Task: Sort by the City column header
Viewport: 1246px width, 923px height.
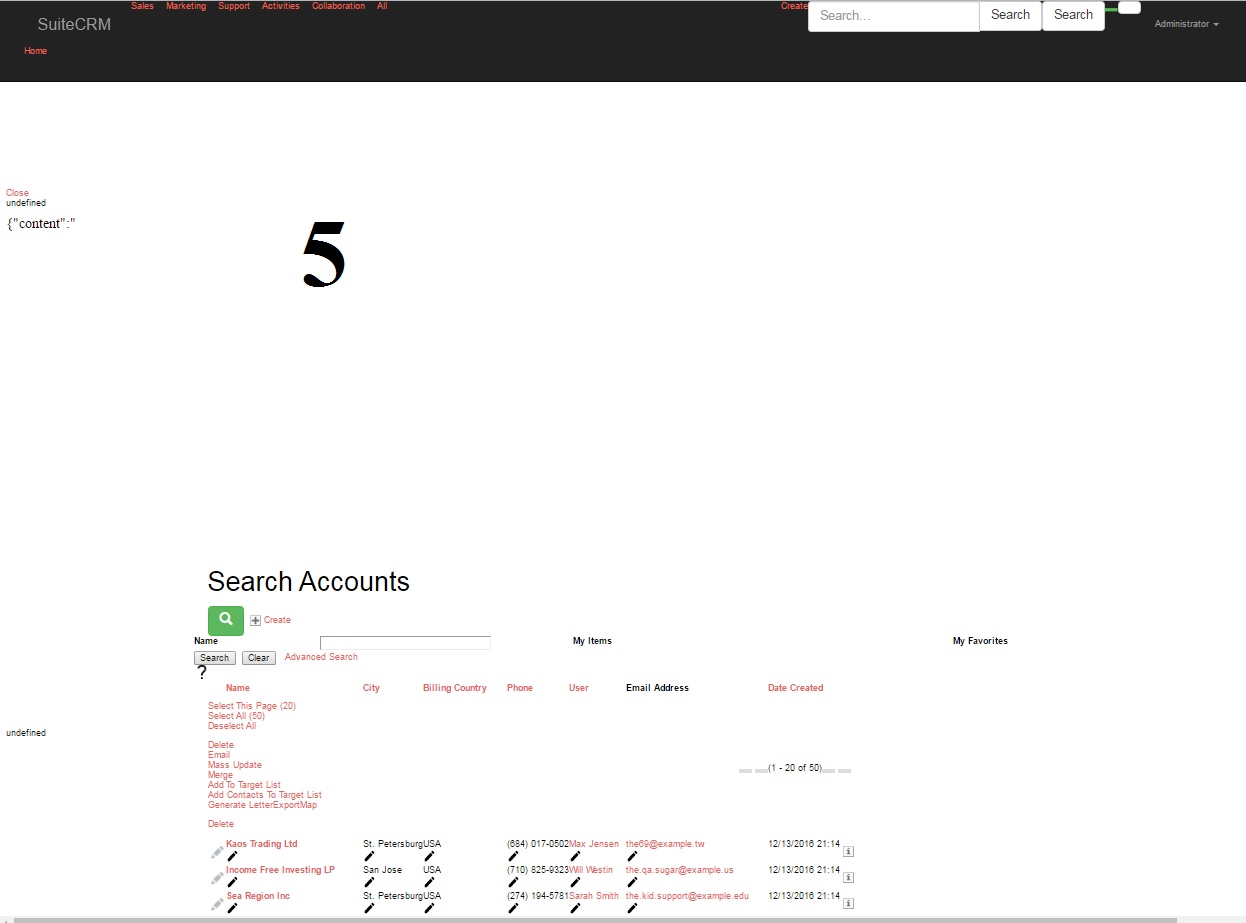Action: (x=371, y=688)
